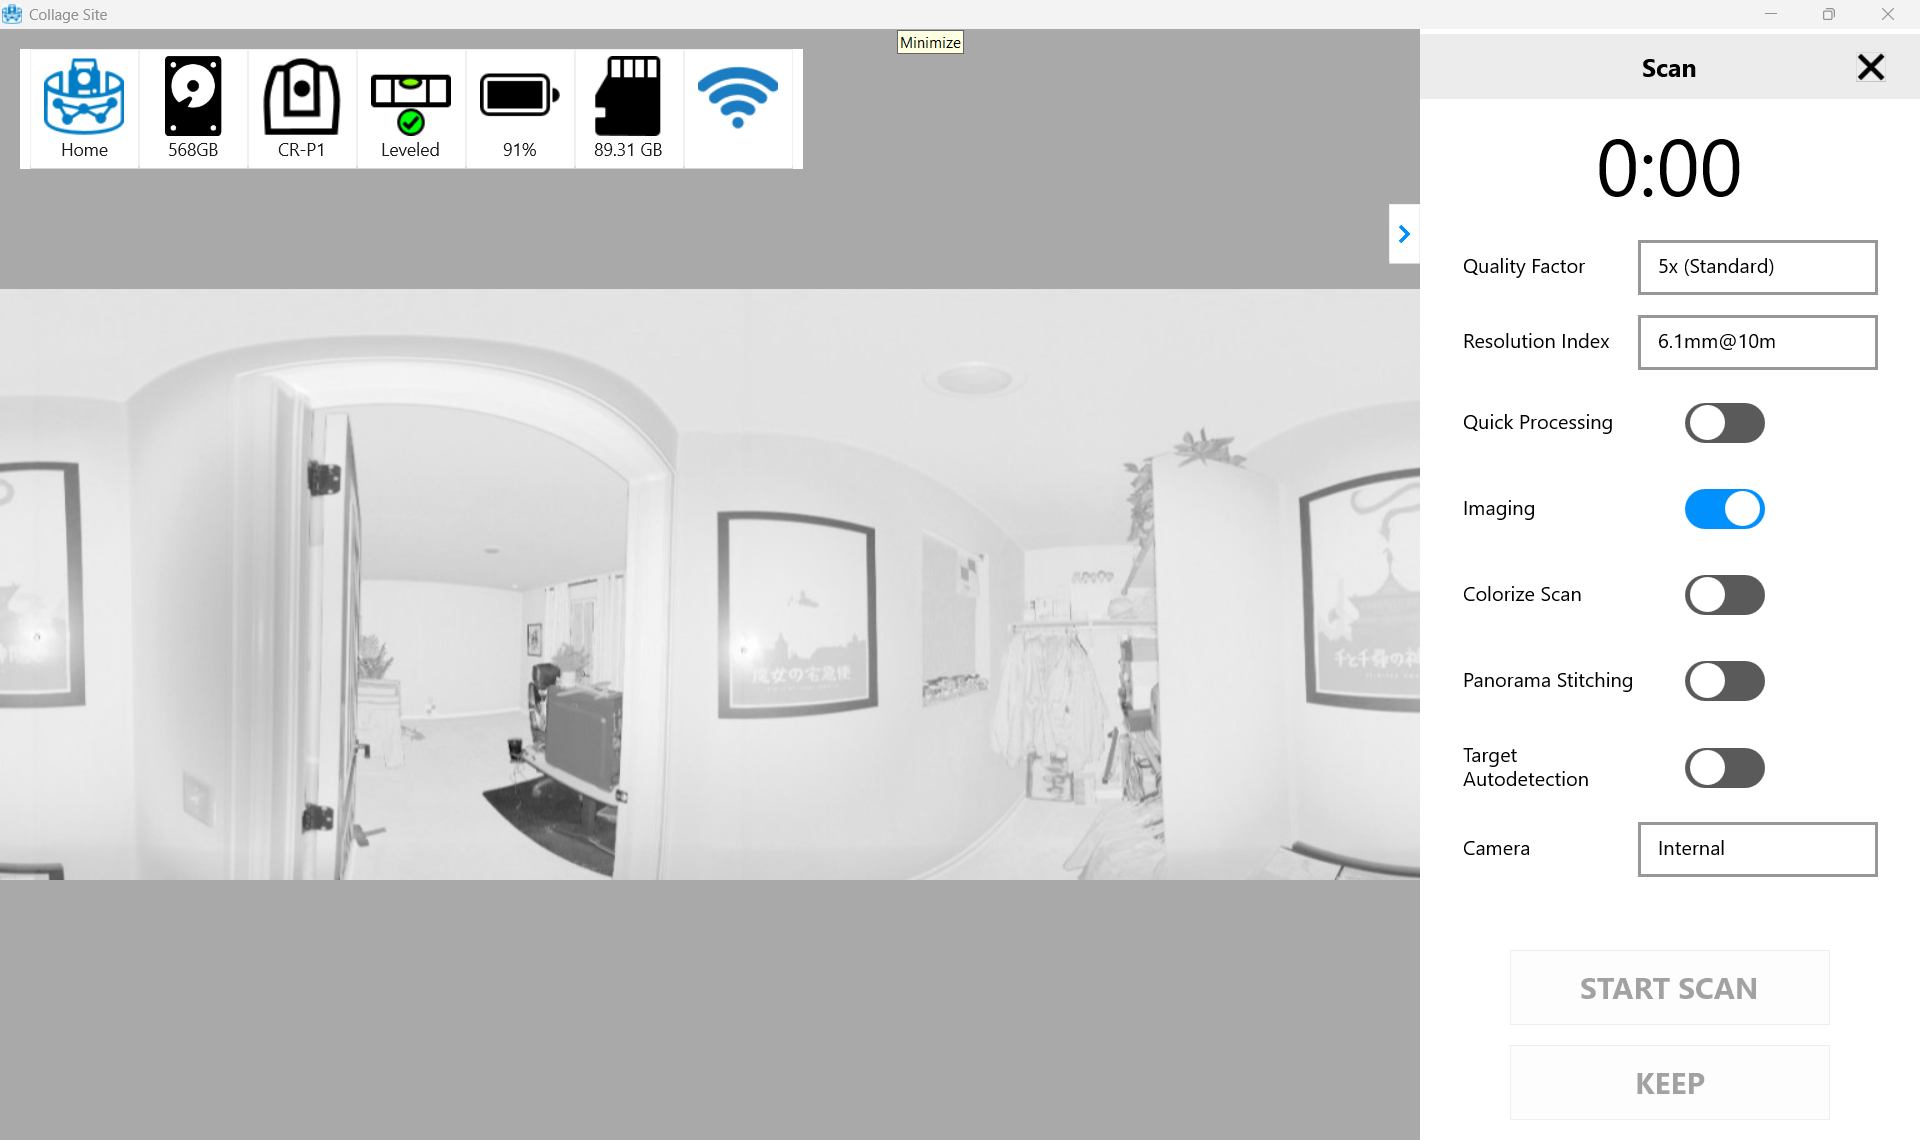The height and width of the screenshot is (1140, 1920).
Task: Turn off the Imaging toggle
Action: (1724, 509)
